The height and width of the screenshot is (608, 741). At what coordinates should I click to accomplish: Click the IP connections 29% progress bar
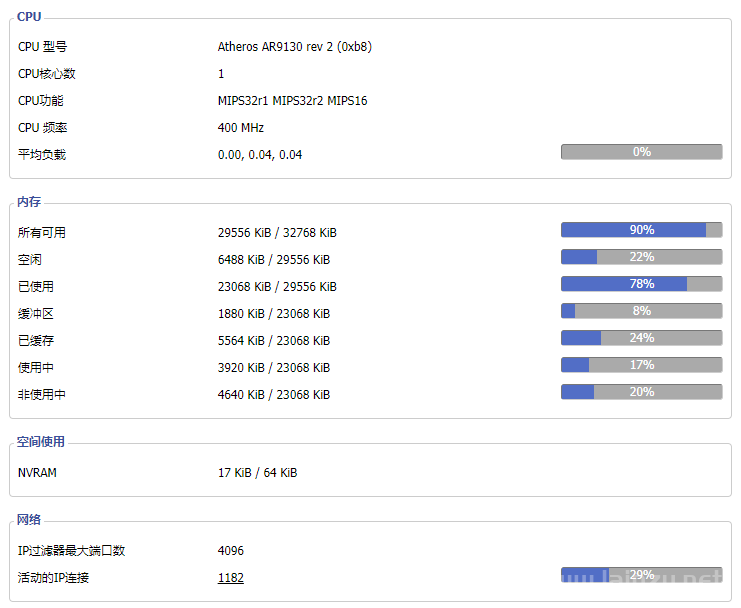tap(641, 575)
